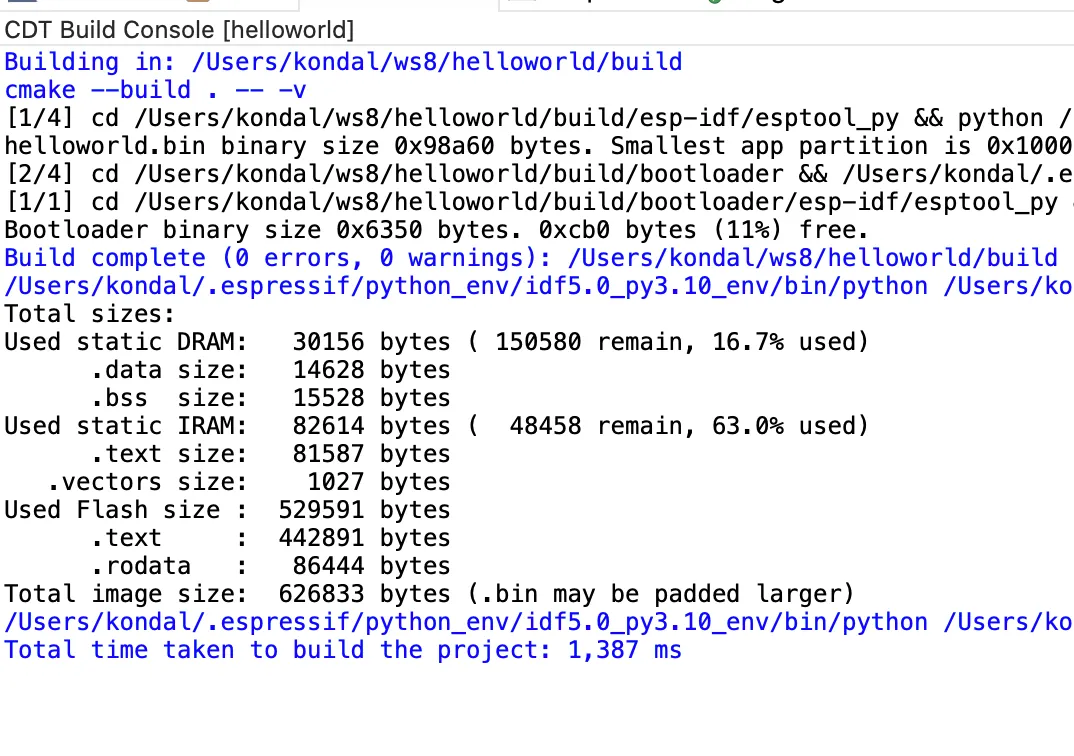Image resolution: width=1074 pixels, height=756 pixels.
Task: Click the '.data size: 14628 bytes' line
Action: pyautogui.click(x=270, y=370)
